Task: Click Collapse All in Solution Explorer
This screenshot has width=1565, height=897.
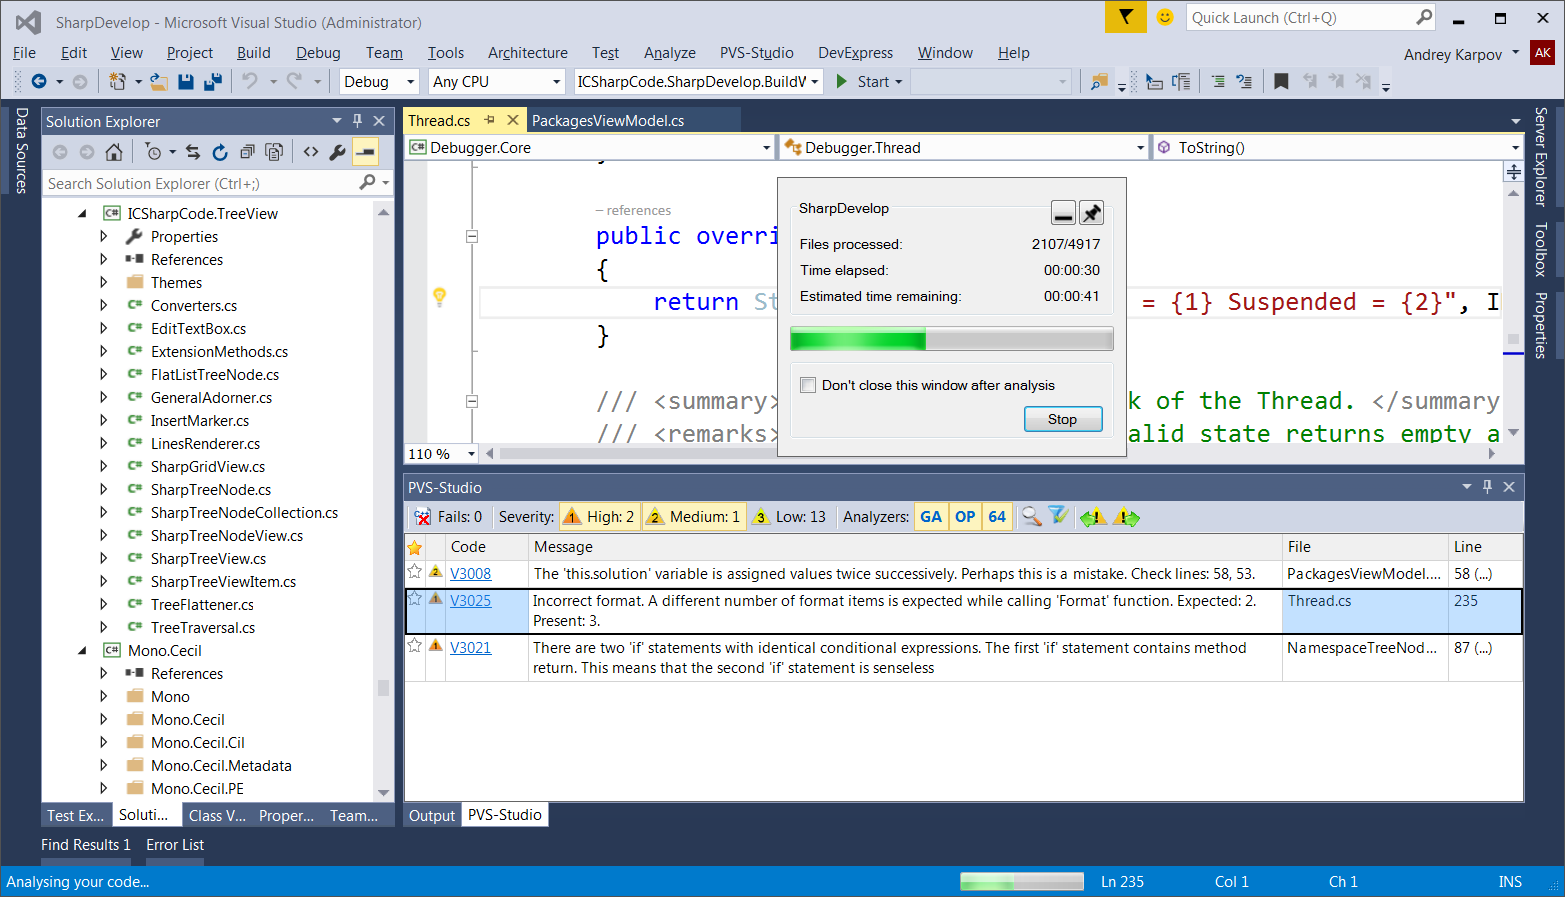Action: [247, 152]
